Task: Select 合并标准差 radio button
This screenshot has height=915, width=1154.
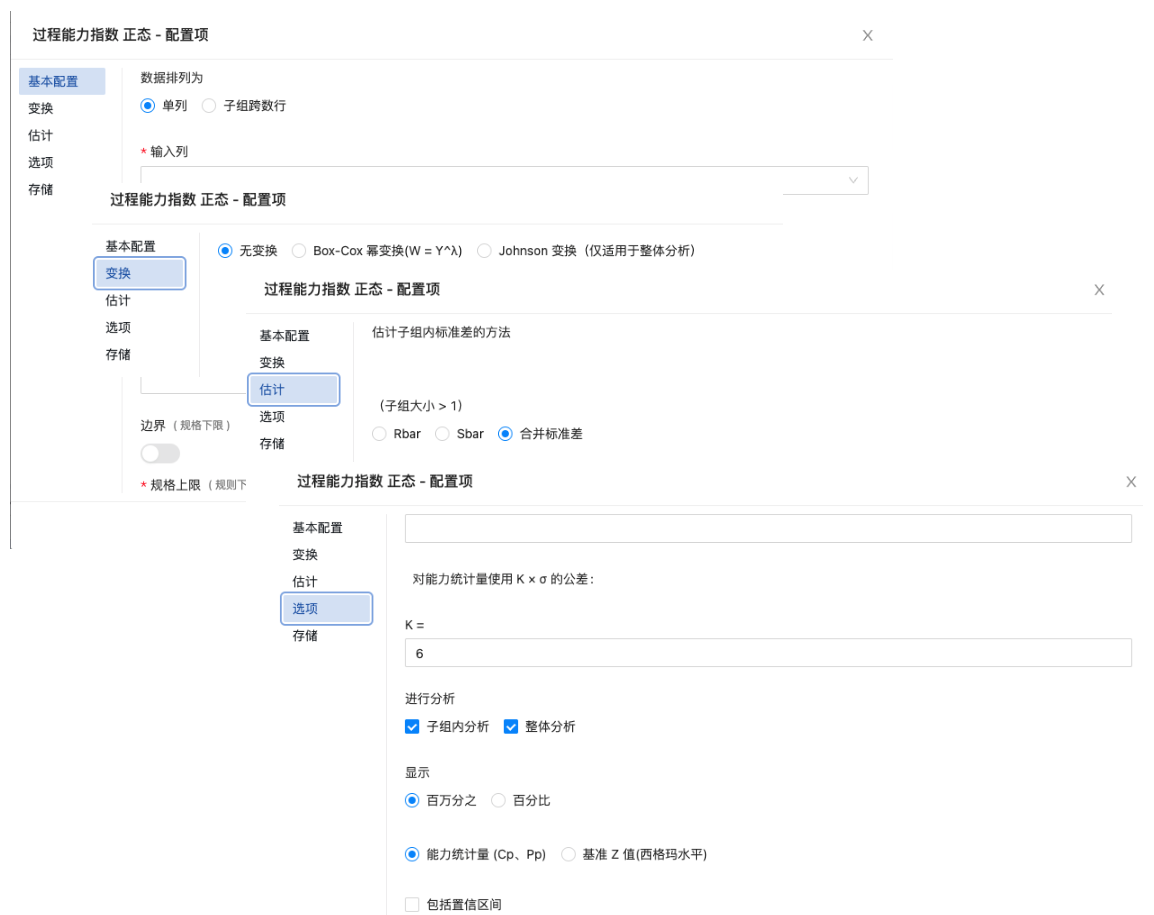Action: pyautogui.click(x=505, y=434)
